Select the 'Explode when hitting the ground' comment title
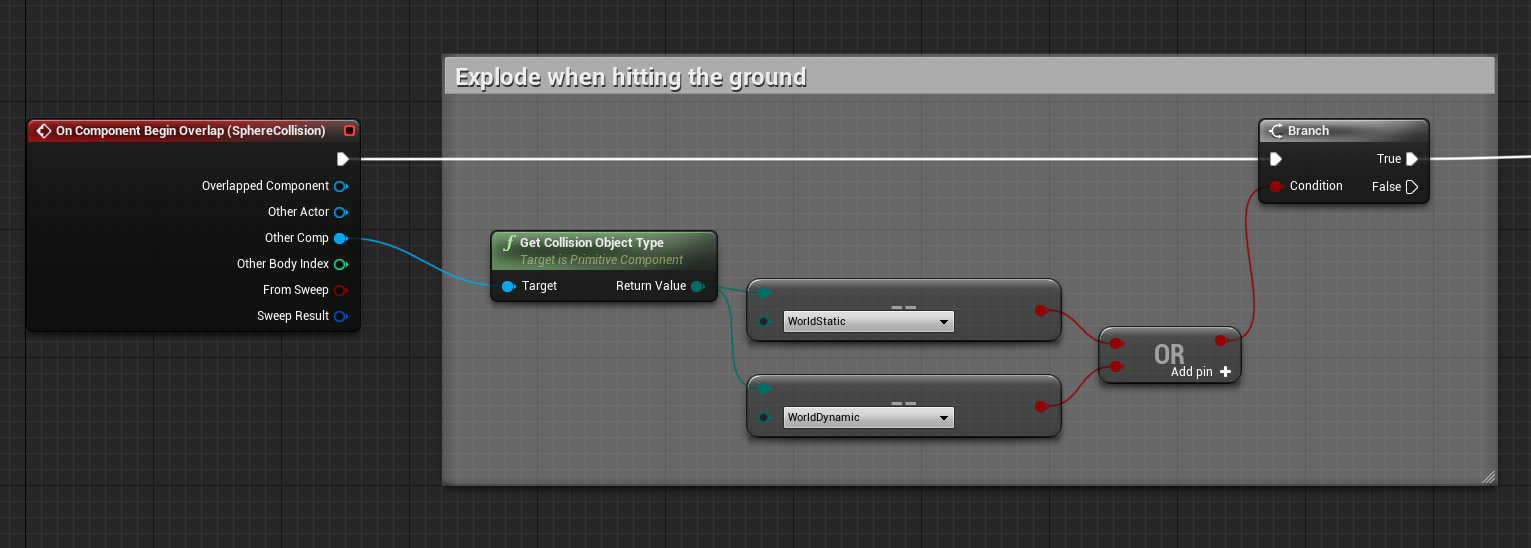The width and height of the screenshot is (1531, 548). tap(631, 77)
